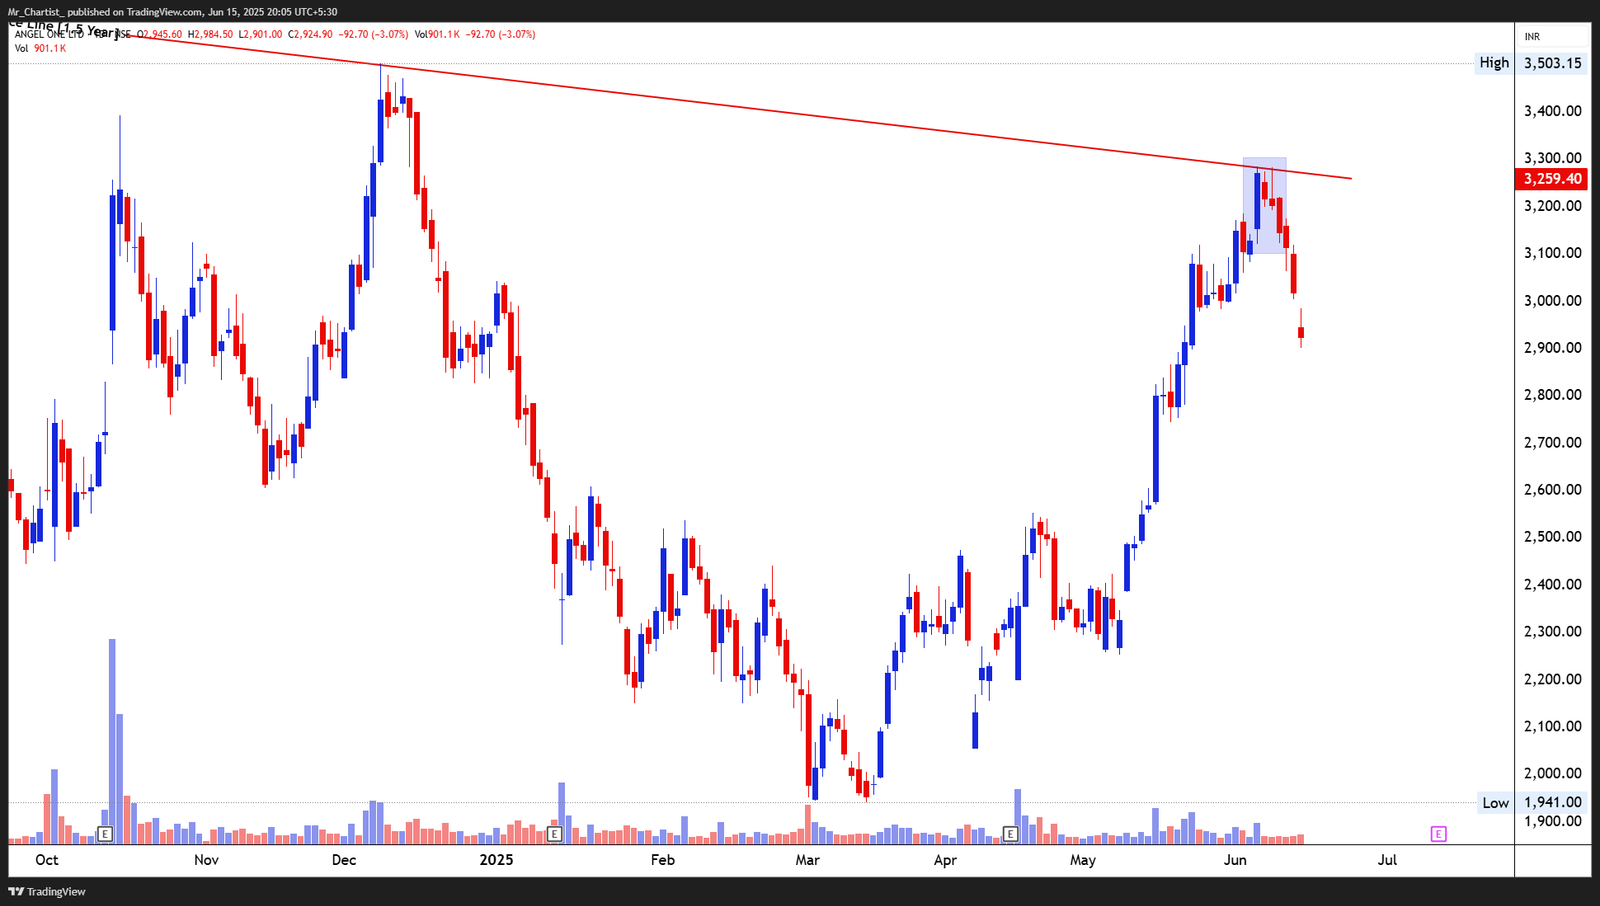Click the TradingView logo at bottom left
The height and width of the screenshot is (906, 1600).
[44, 891]
